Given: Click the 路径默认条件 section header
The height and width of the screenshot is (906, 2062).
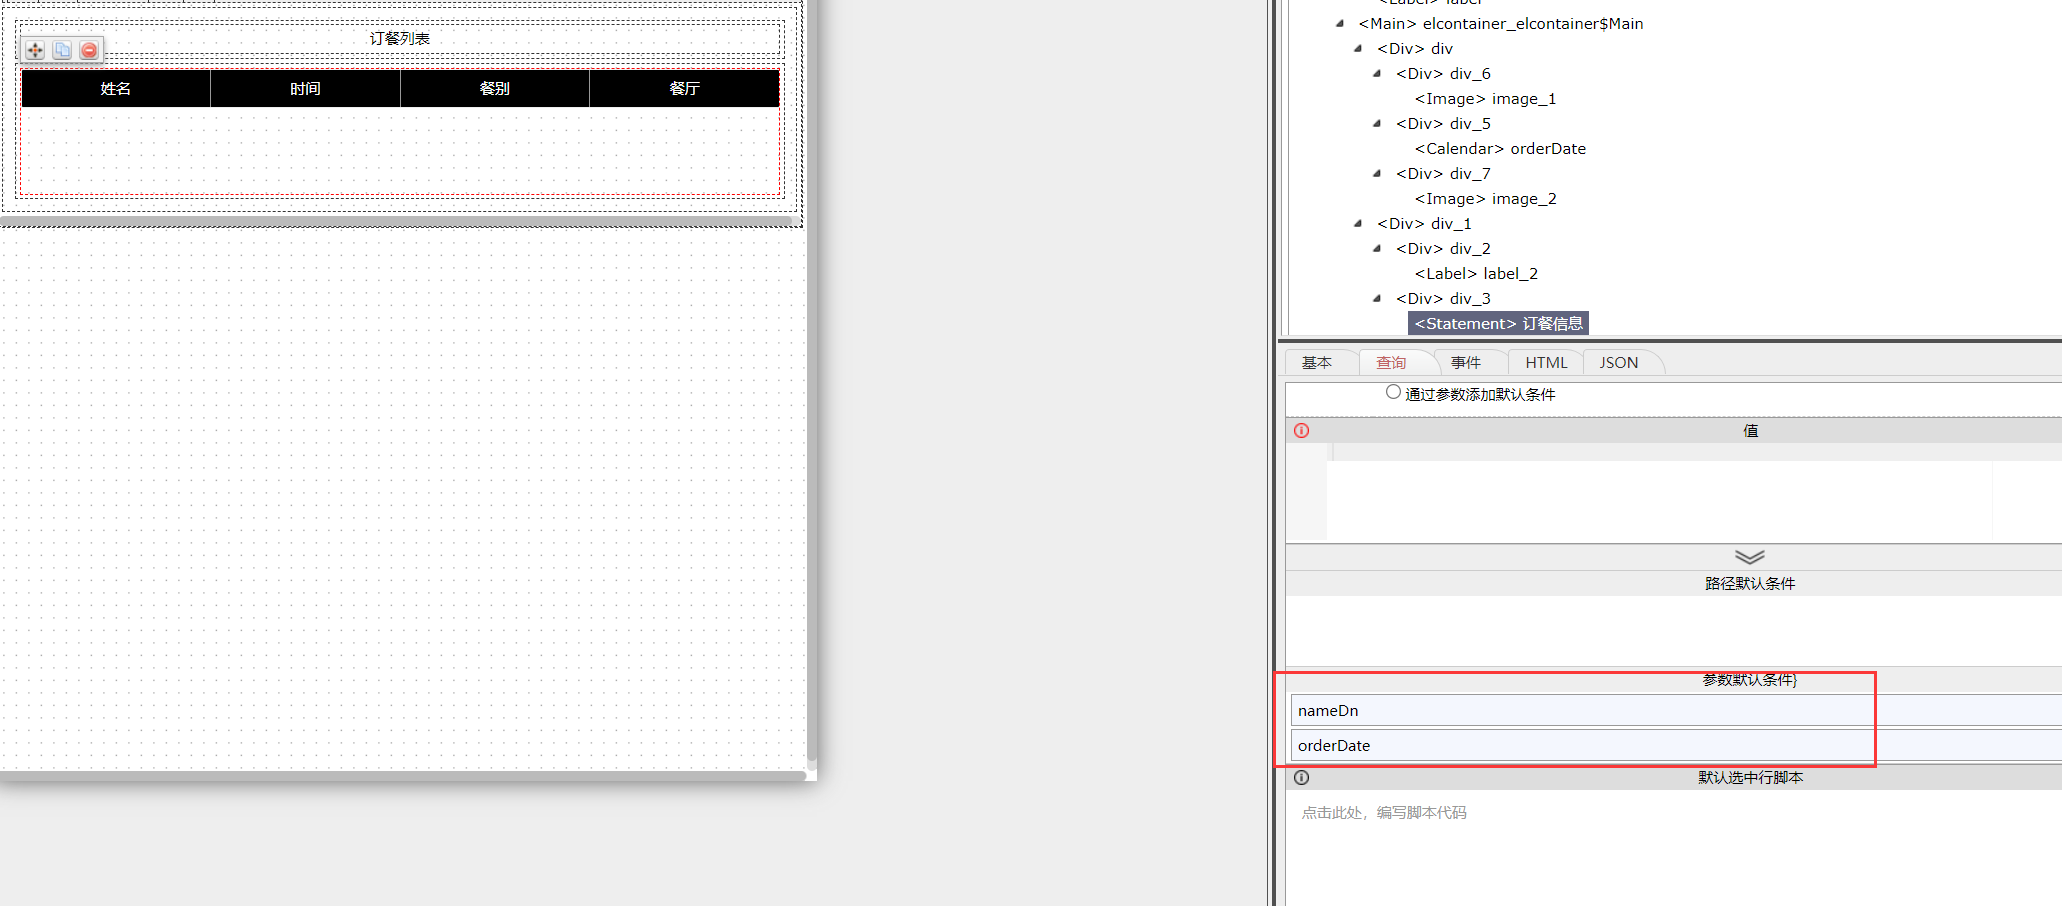Looking at the screenshot, I should (1750, 583).
